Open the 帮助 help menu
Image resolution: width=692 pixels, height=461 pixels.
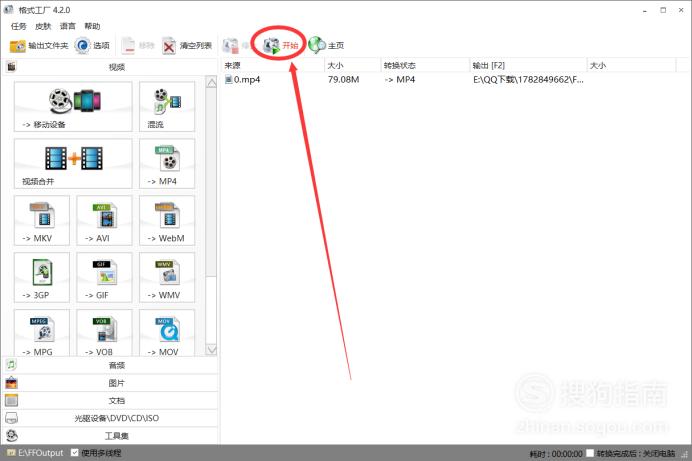coord(92,26)
